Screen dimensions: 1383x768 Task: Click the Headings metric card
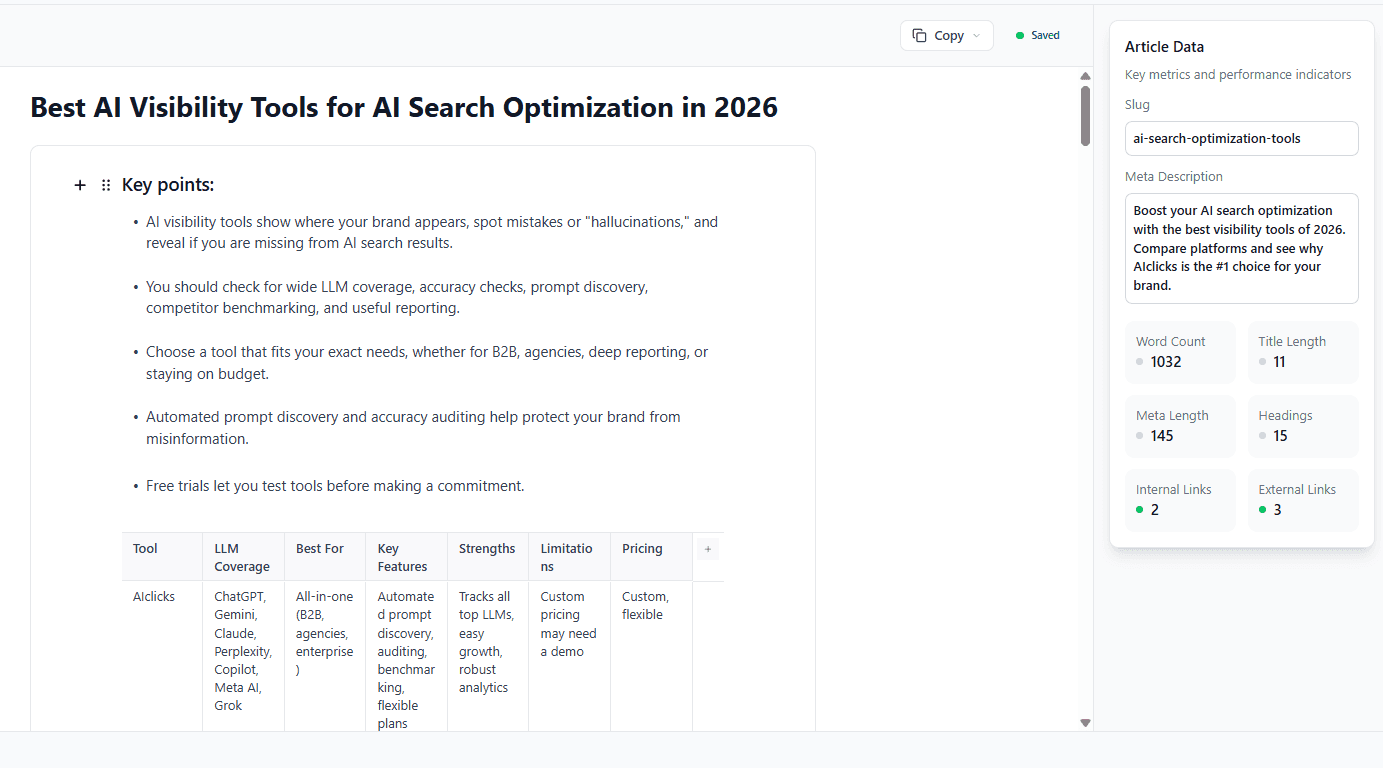1303,426
